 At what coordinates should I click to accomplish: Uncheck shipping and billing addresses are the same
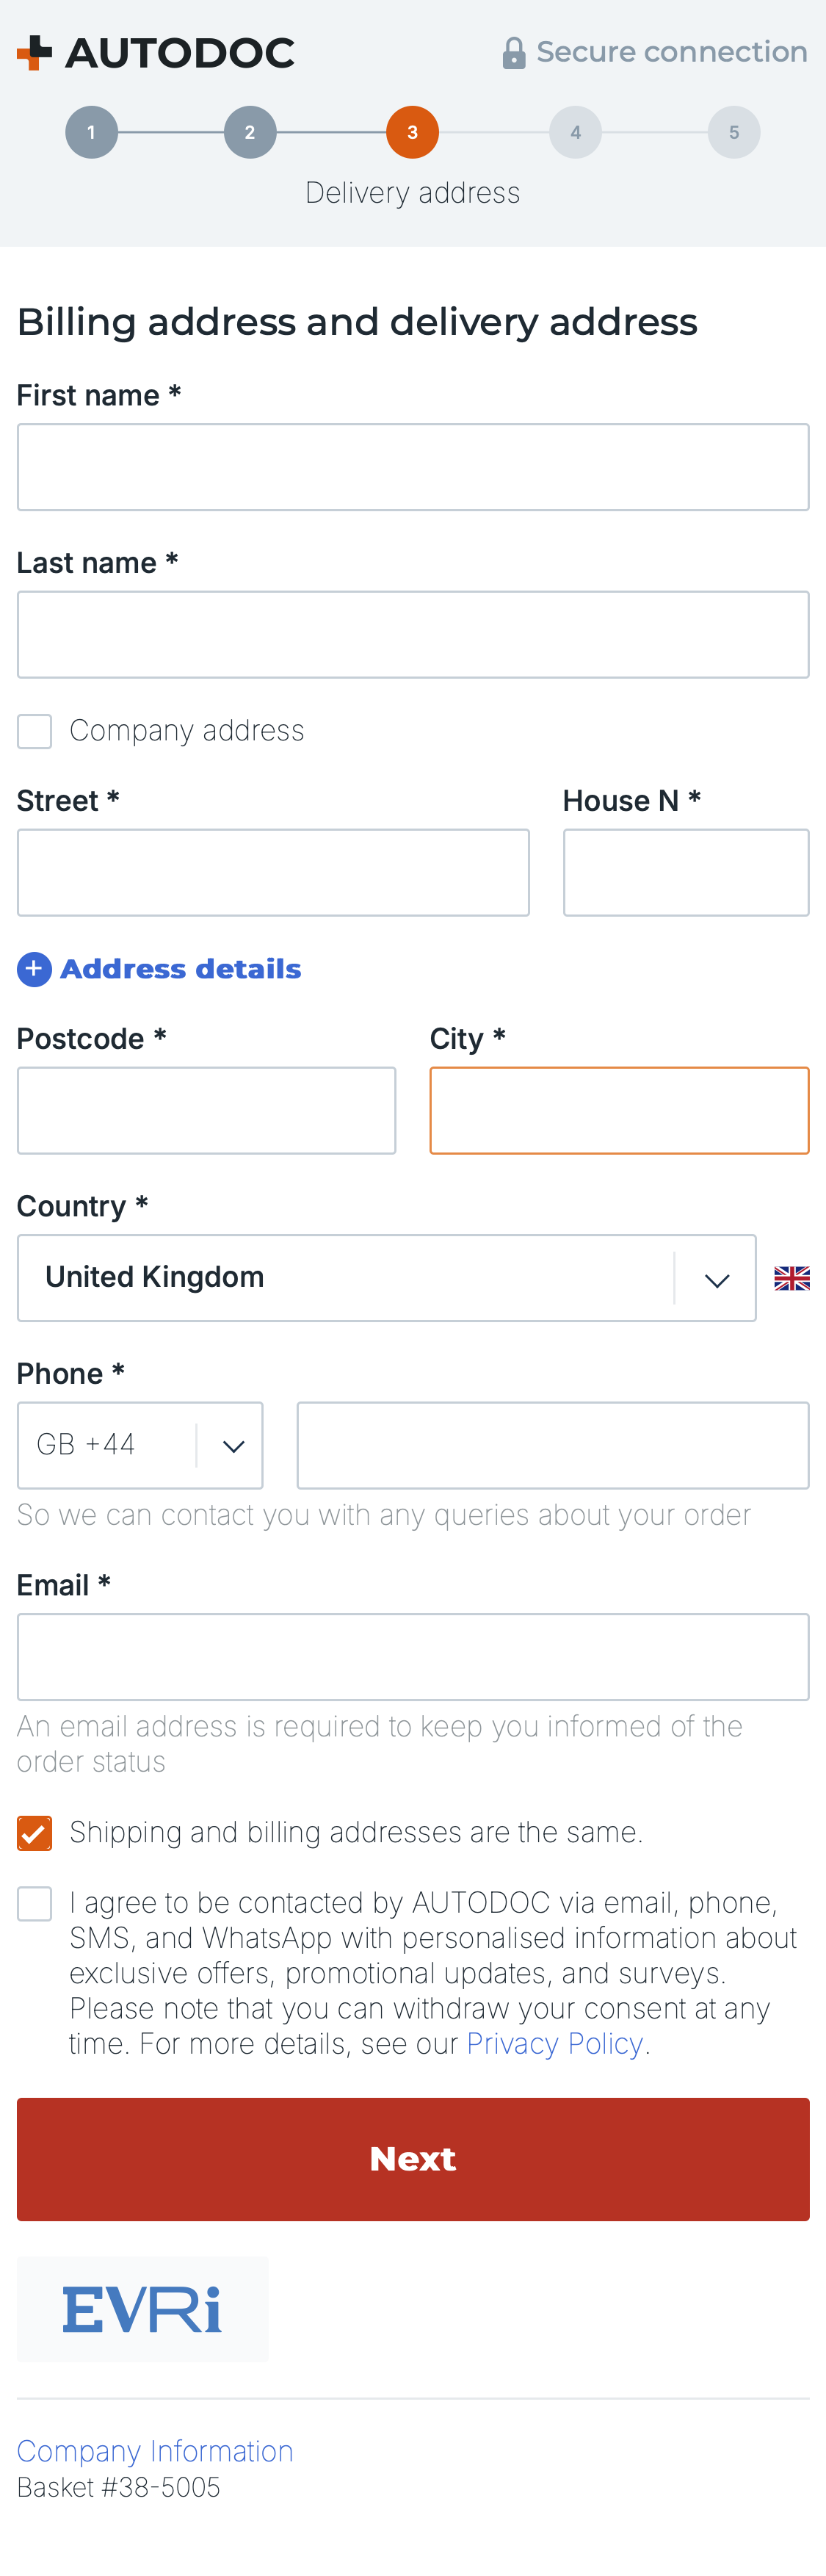[x=34, y=1832]
